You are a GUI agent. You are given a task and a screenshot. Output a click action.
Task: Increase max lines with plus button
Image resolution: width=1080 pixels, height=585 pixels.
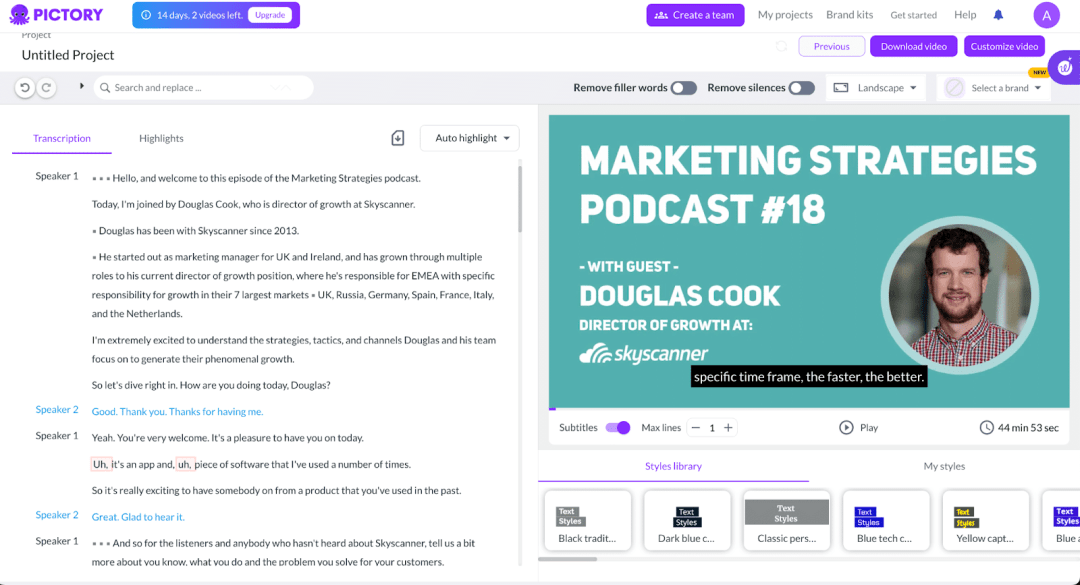click(x=728, y=428)
